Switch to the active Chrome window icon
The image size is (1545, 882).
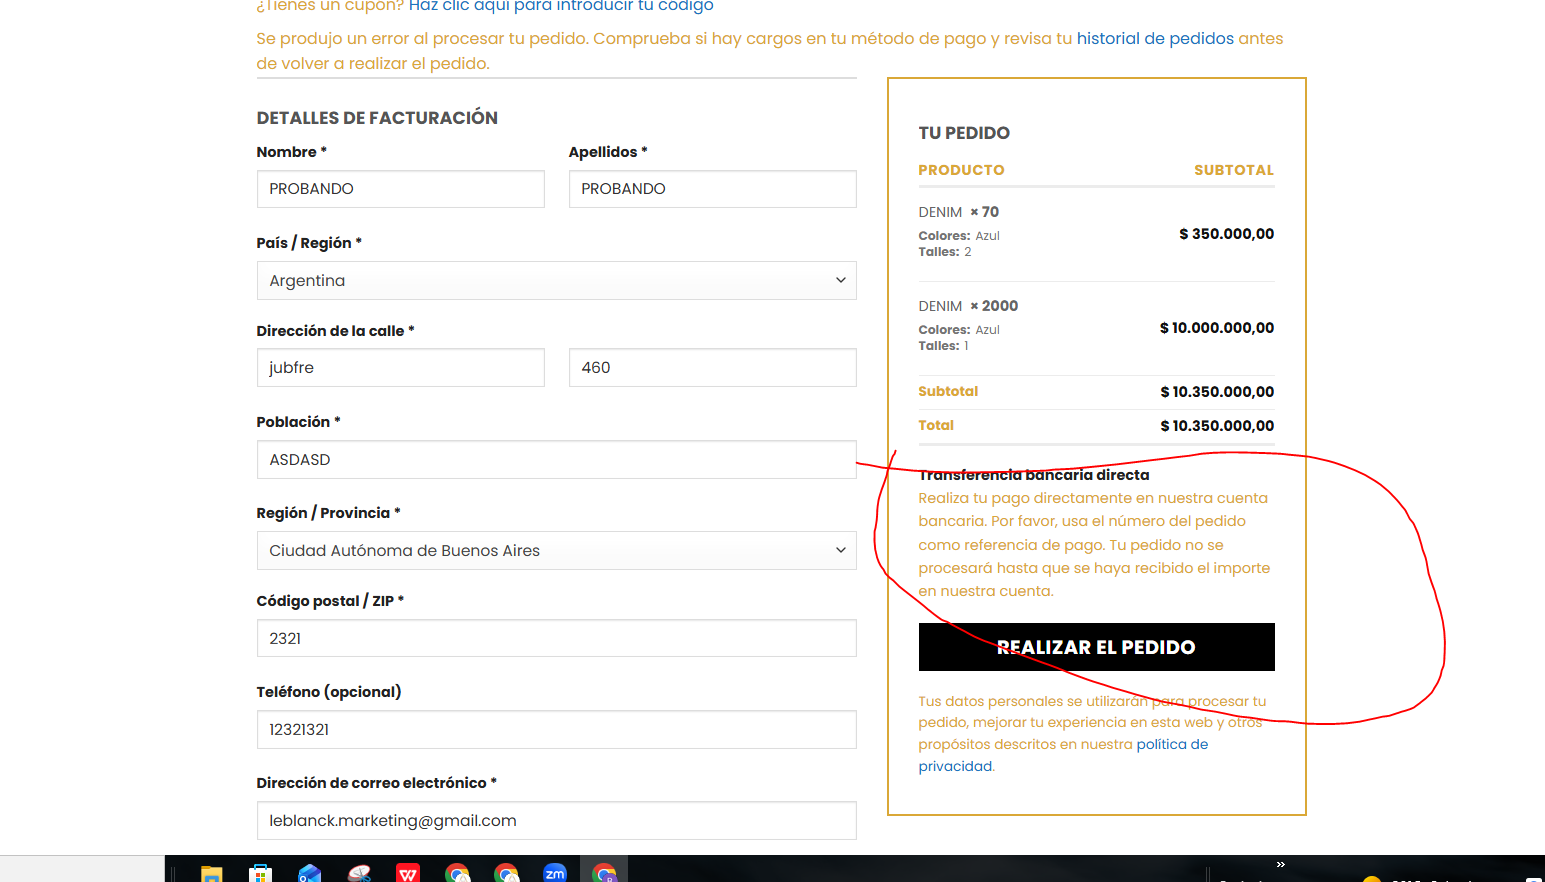tap(604, 873)
